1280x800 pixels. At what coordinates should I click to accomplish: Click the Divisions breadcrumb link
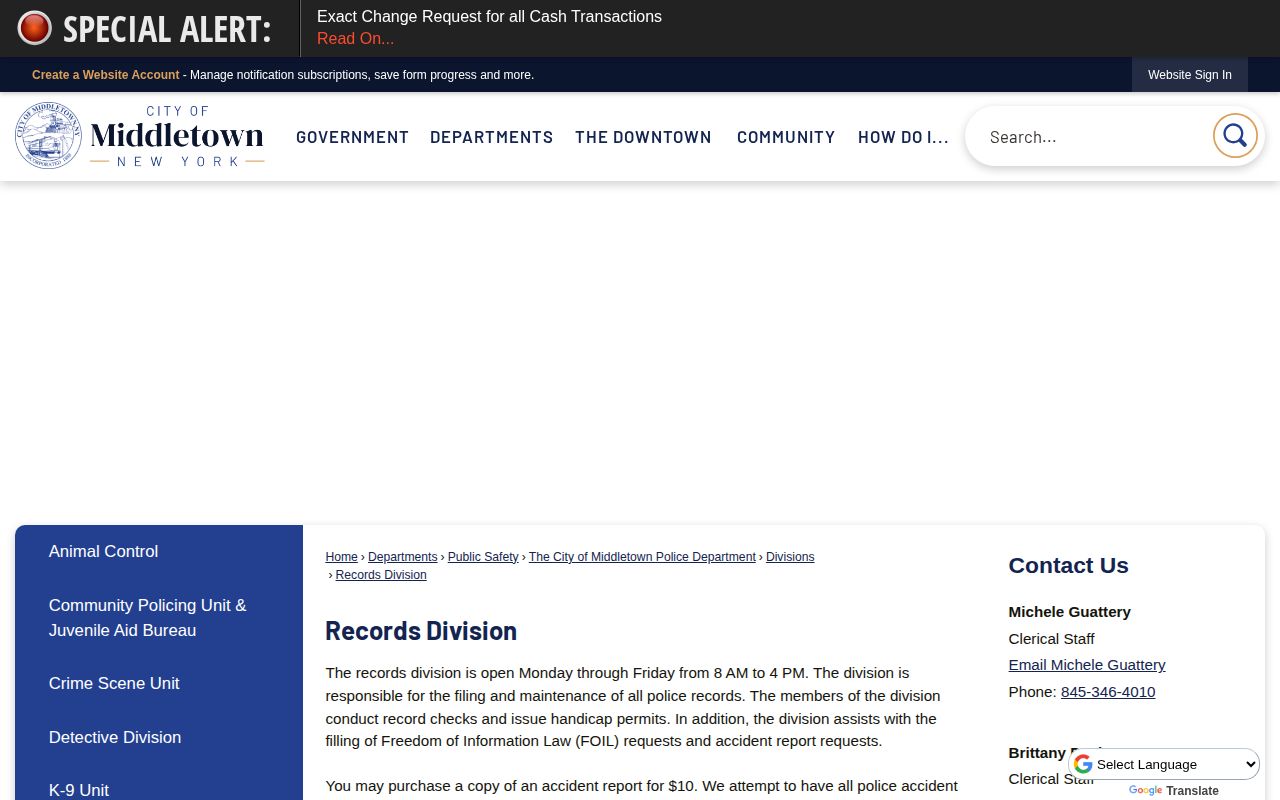[x=790, y=557]
